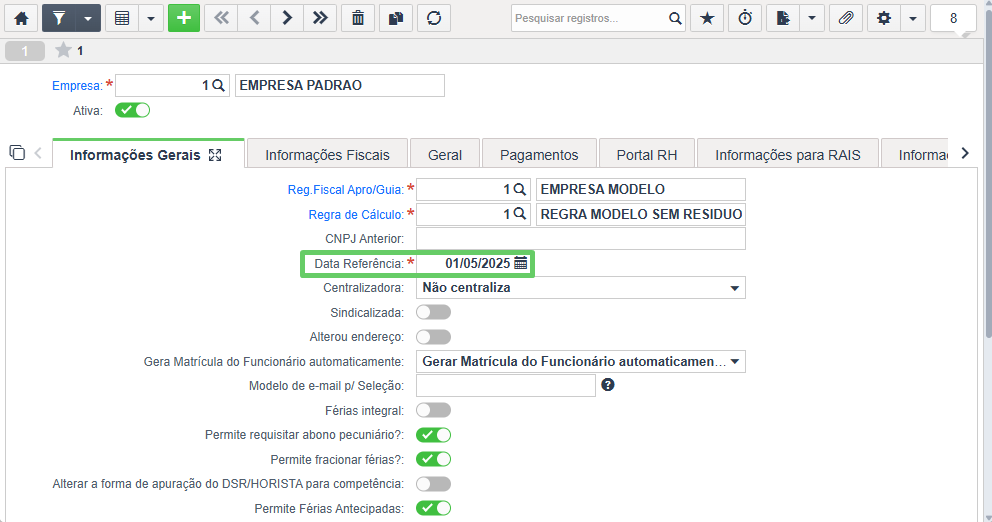The width and height of the screenshot is (992, 522).
Task: Toggle the Férias integral switch
Action: 433,410
